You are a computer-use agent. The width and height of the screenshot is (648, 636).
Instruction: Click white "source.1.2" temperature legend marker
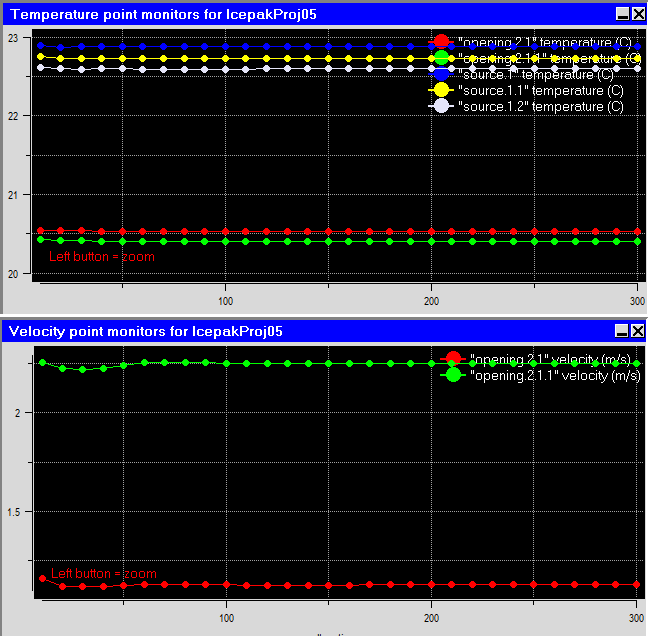point(441,106)
